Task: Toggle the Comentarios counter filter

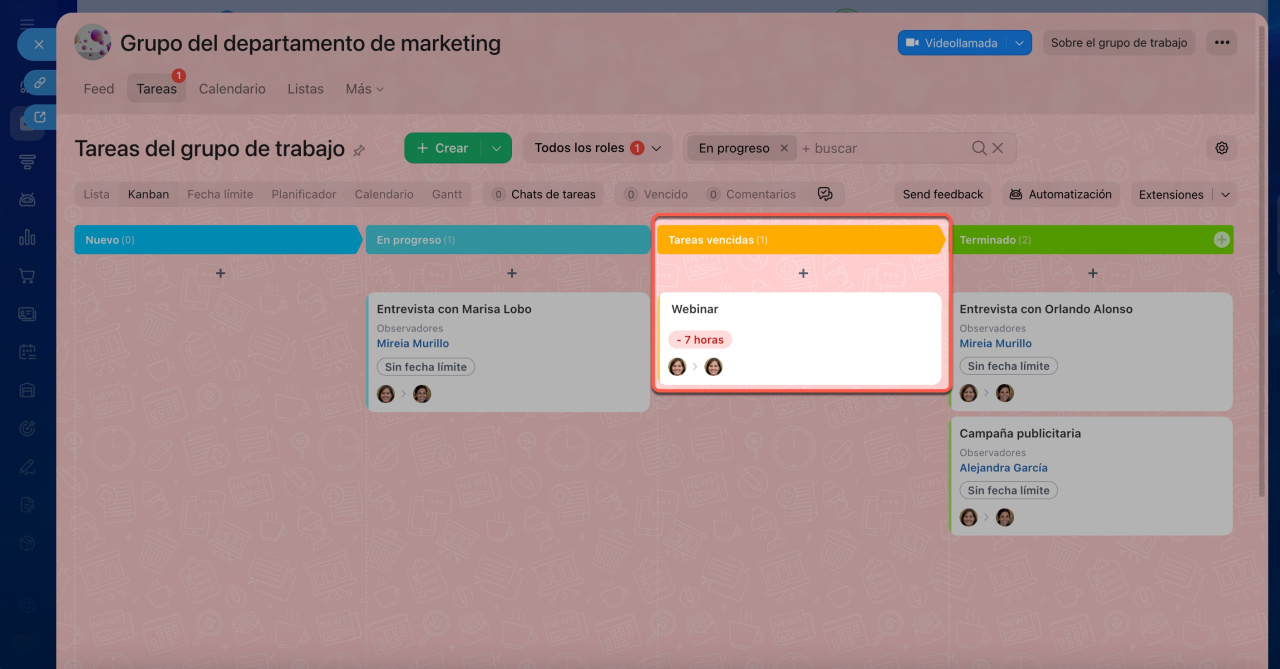Action: click(x=751, y=194)
